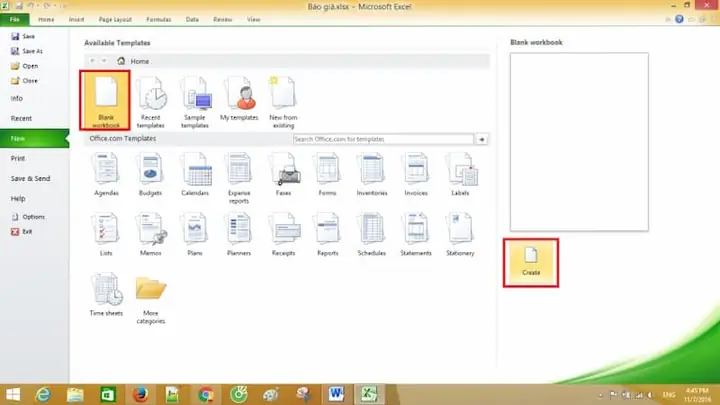The width and height of the screenshot is (720, 405).
Task: Click the File tab
Action: click(15, 19)
